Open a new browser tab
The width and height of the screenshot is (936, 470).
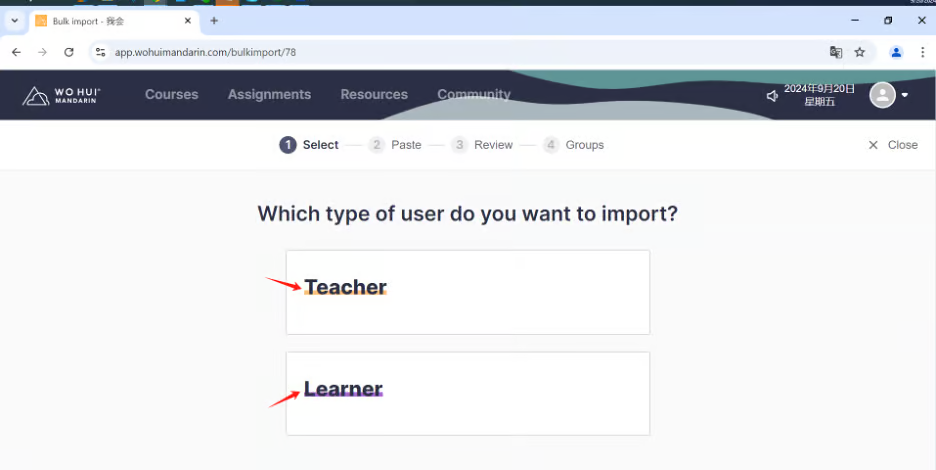214,20
